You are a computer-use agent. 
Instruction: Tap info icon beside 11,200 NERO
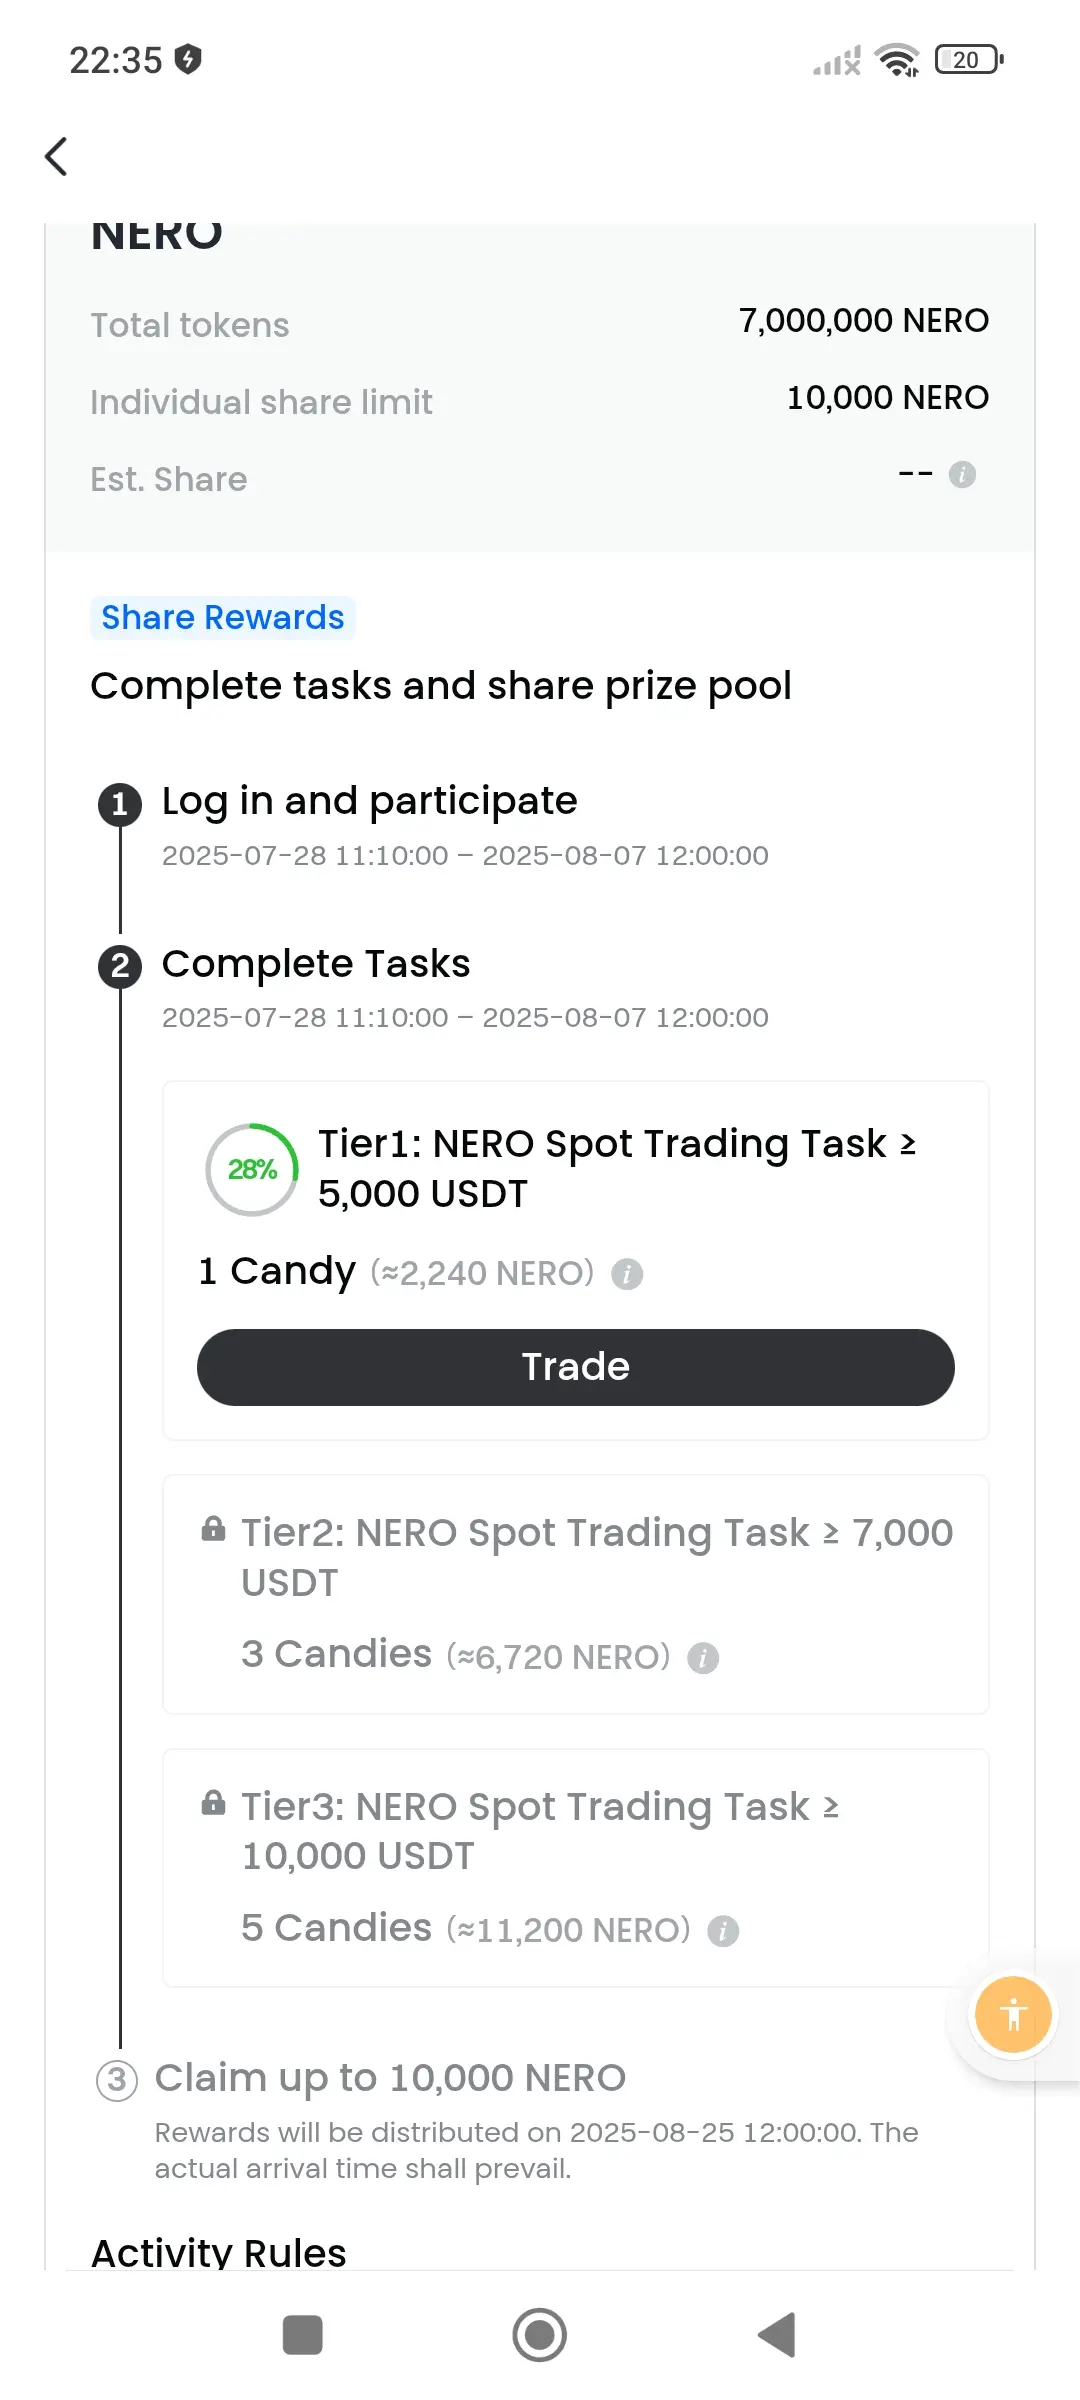point(723,1931)
